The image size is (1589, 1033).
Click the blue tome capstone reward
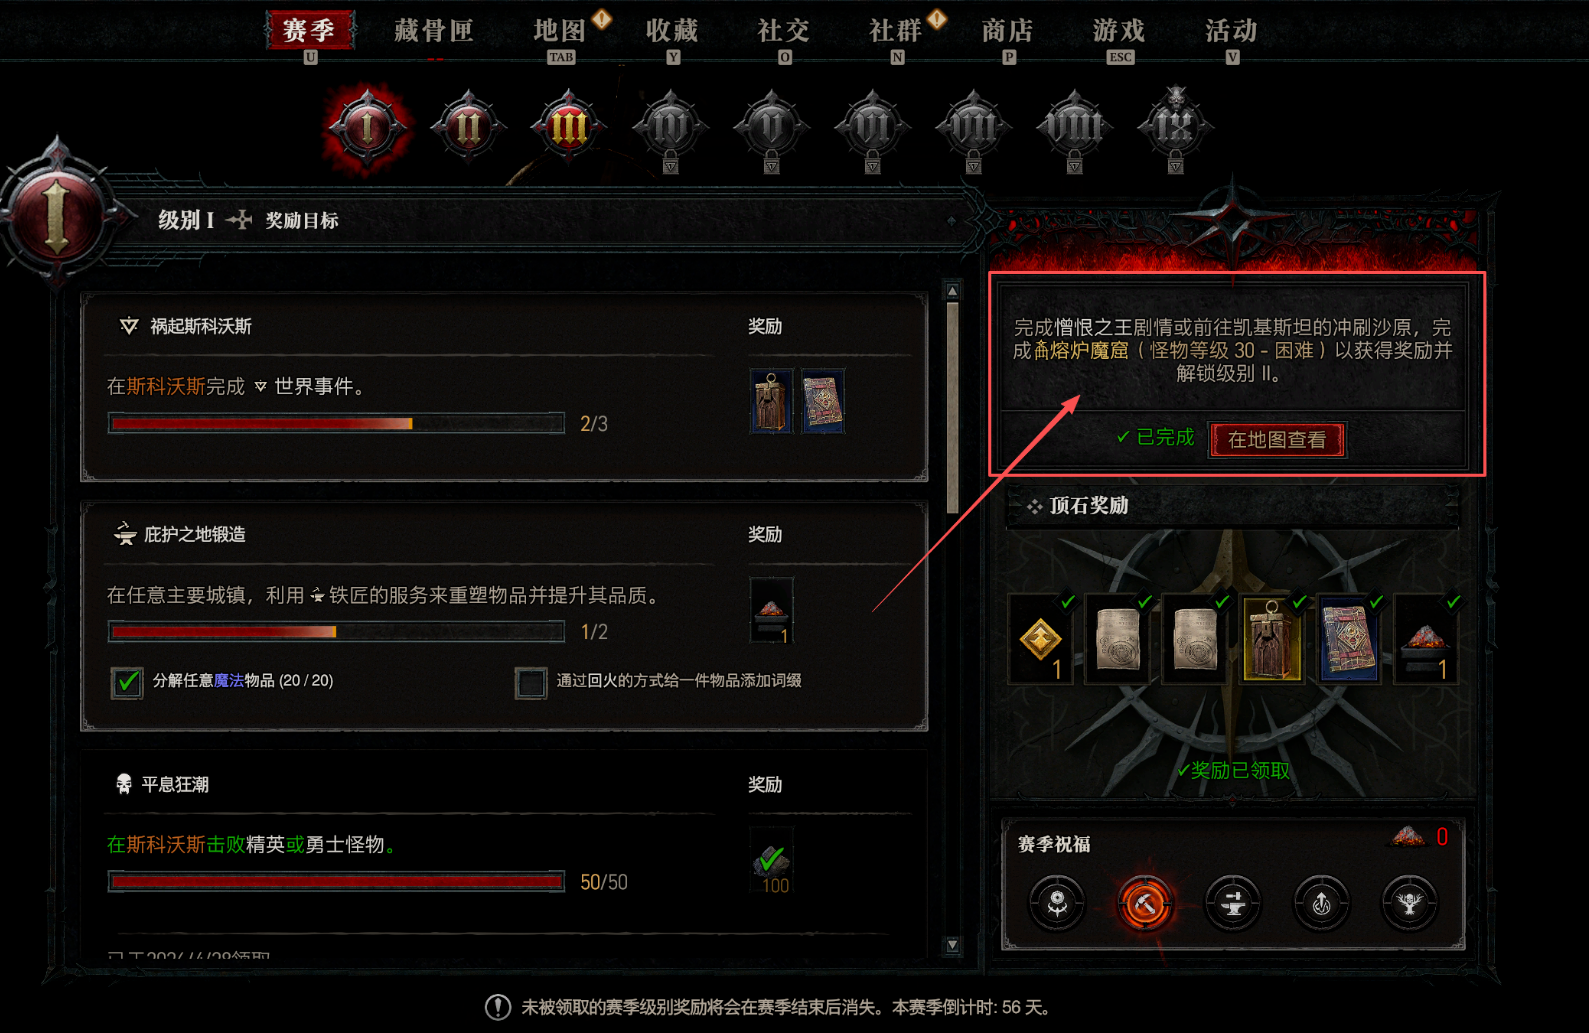tap(1348, 639)
